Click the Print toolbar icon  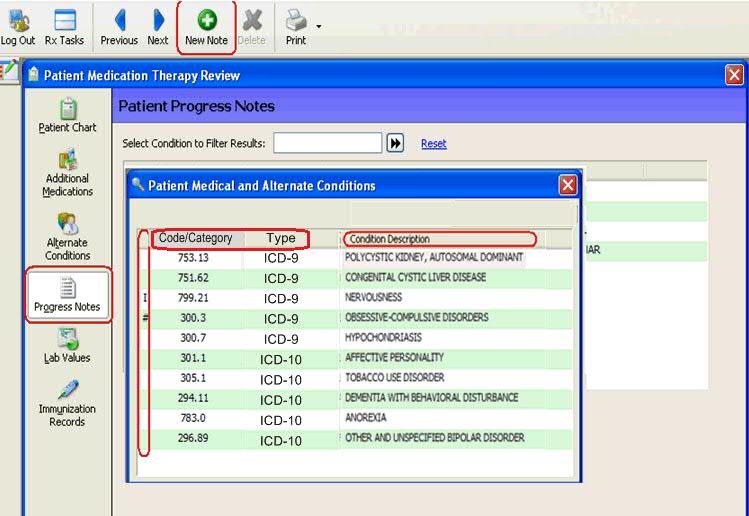[x=296, y=20]
